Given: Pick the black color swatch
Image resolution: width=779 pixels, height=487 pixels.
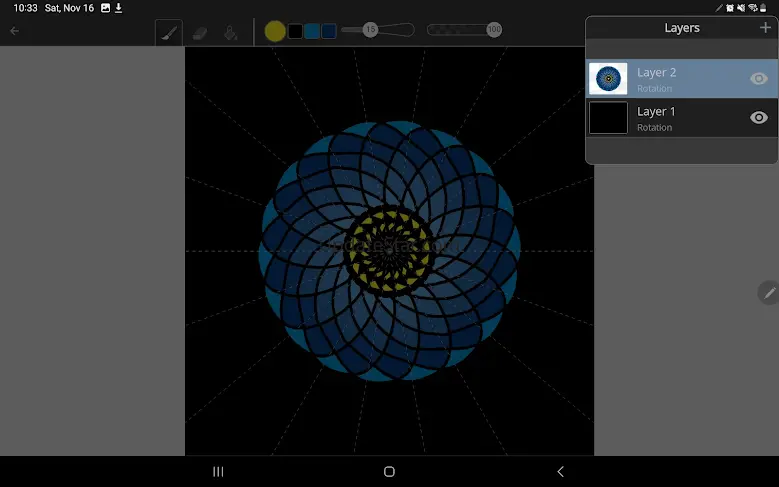Looking at the screenshot, I should click(295, 31).
